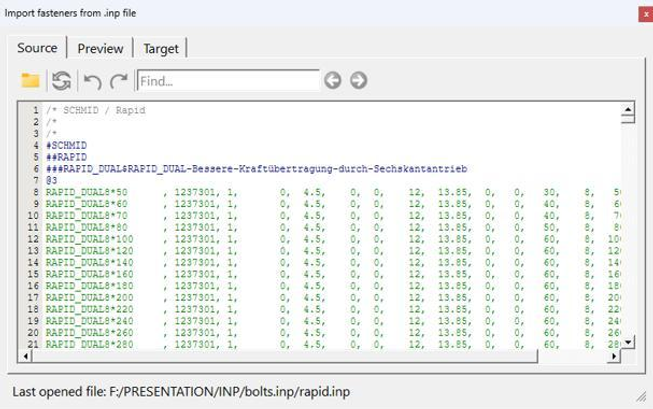The image size is (653, 409).
Task: Click on 'RAPID_DUAL8*160' entry
Action: coord(90,274)
